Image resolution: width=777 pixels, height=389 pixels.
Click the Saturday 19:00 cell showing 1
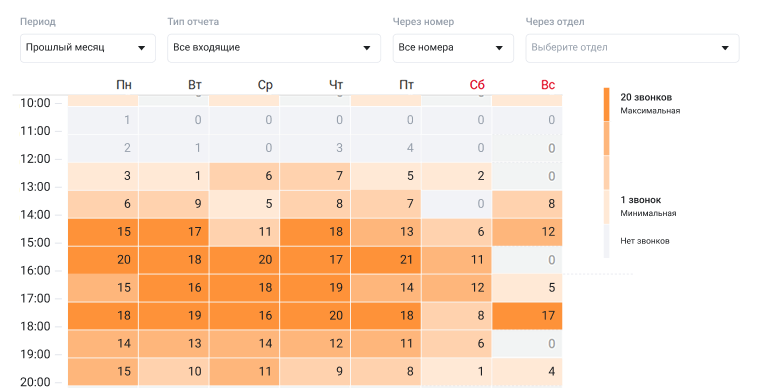pyautogui.click(x=456, y=372)
